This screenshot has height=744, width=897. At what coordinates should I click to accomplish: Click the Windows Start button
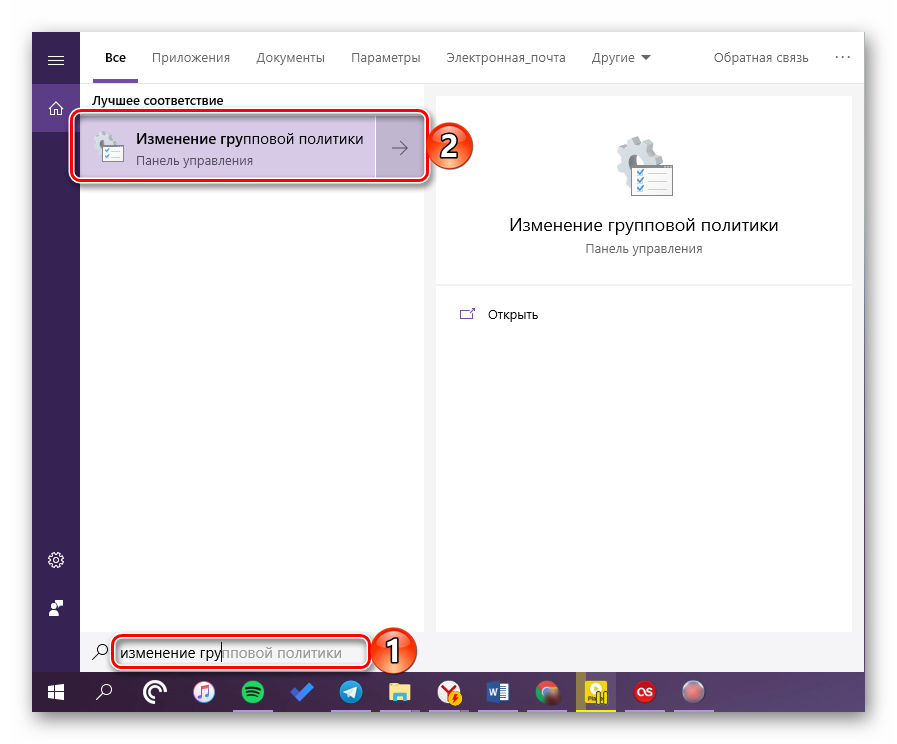pyautogui.click(x=56, y=691)
